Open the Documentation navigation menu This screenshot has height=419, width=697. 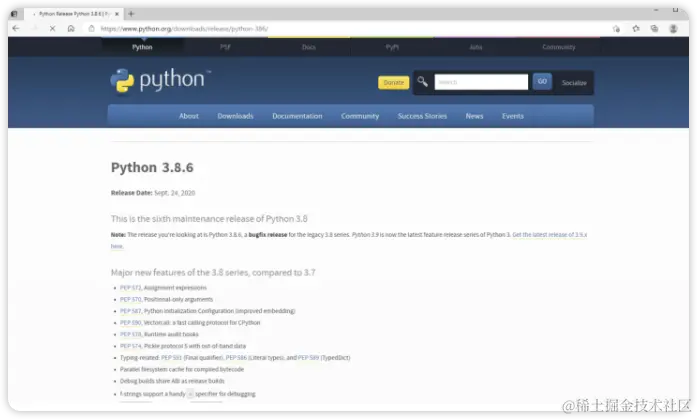[x=297, y=116]
